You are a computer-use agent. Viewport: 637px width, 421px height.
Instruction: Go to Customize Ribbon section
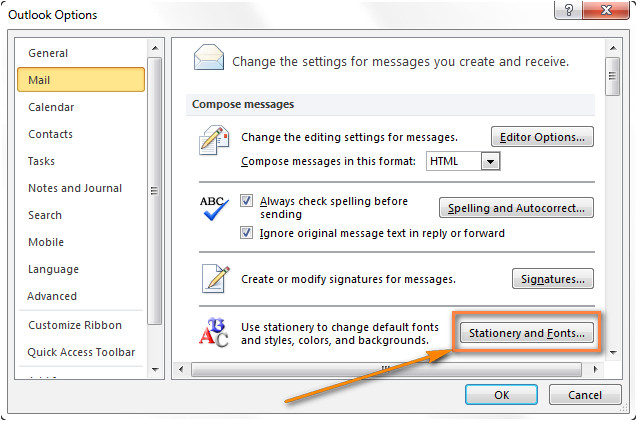[x=75, y=325]
